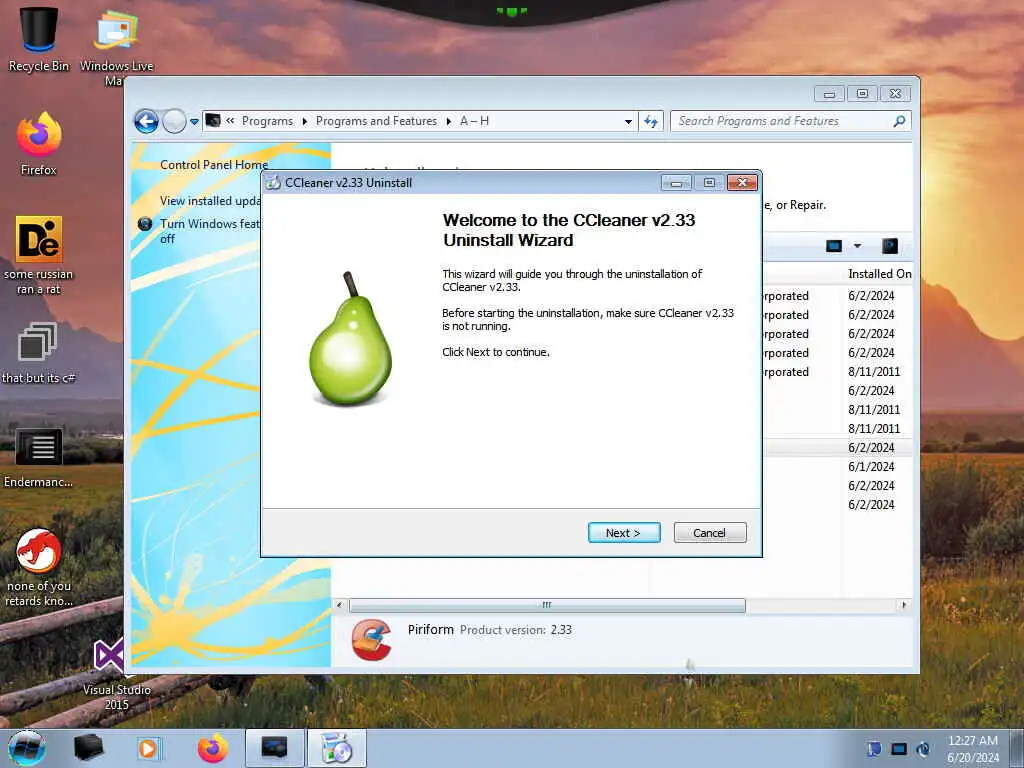The image size is (1024, 768).
Task: Select the A – H breadcrumb
Action: [474, 121]
